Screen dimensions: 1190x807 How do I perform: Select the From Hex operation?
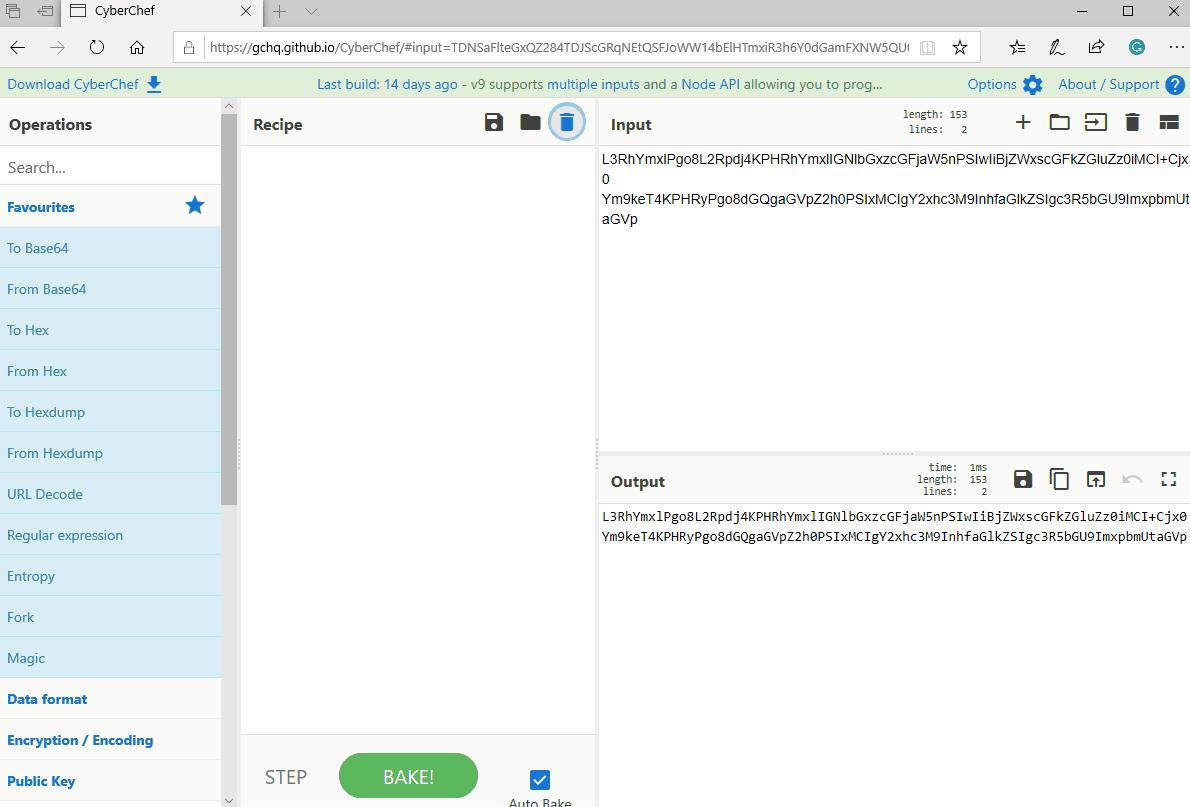coord(110,371)
